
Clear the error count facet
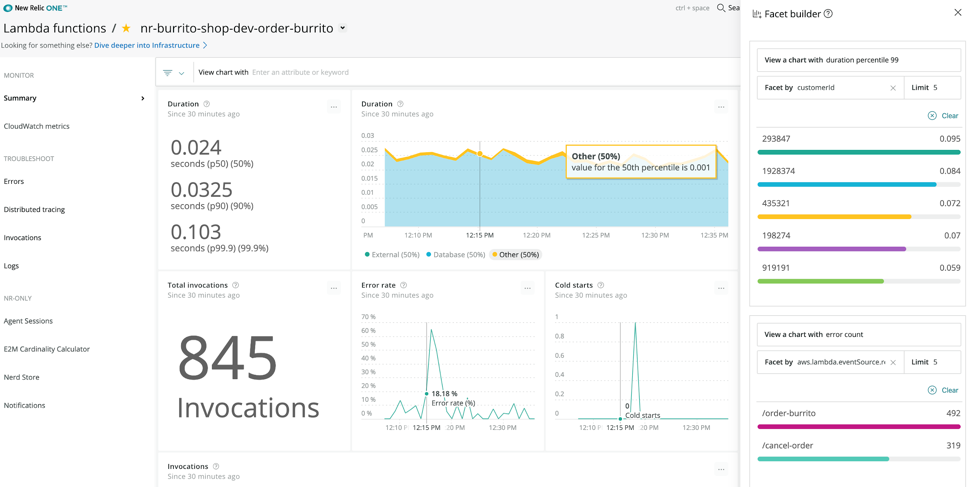point(944,390)
